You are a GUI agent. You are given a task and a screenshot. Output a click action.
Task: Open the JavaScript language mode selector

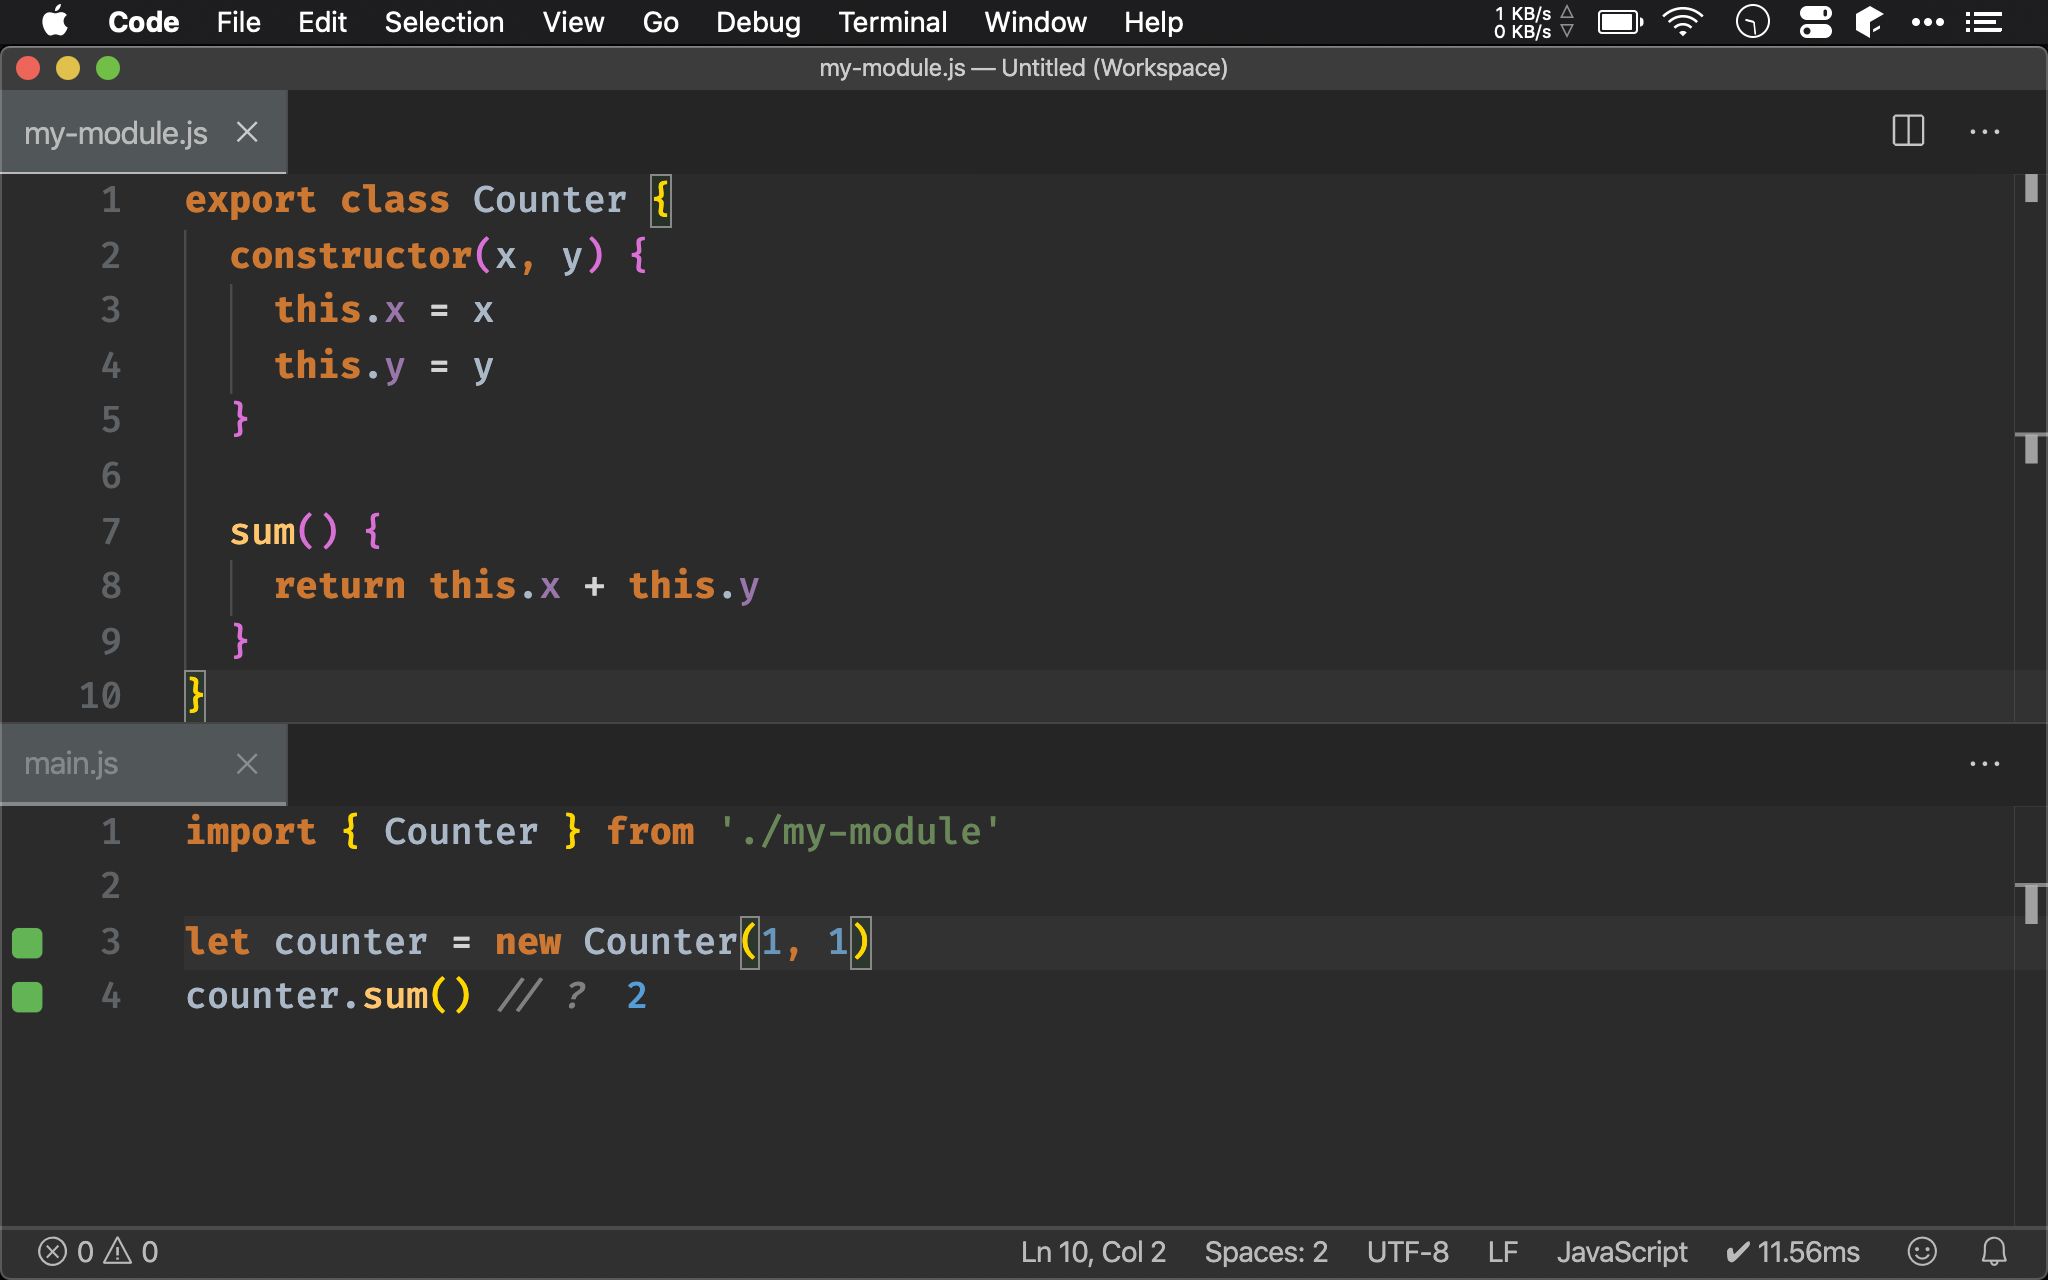click(x=1621, y=1252)
